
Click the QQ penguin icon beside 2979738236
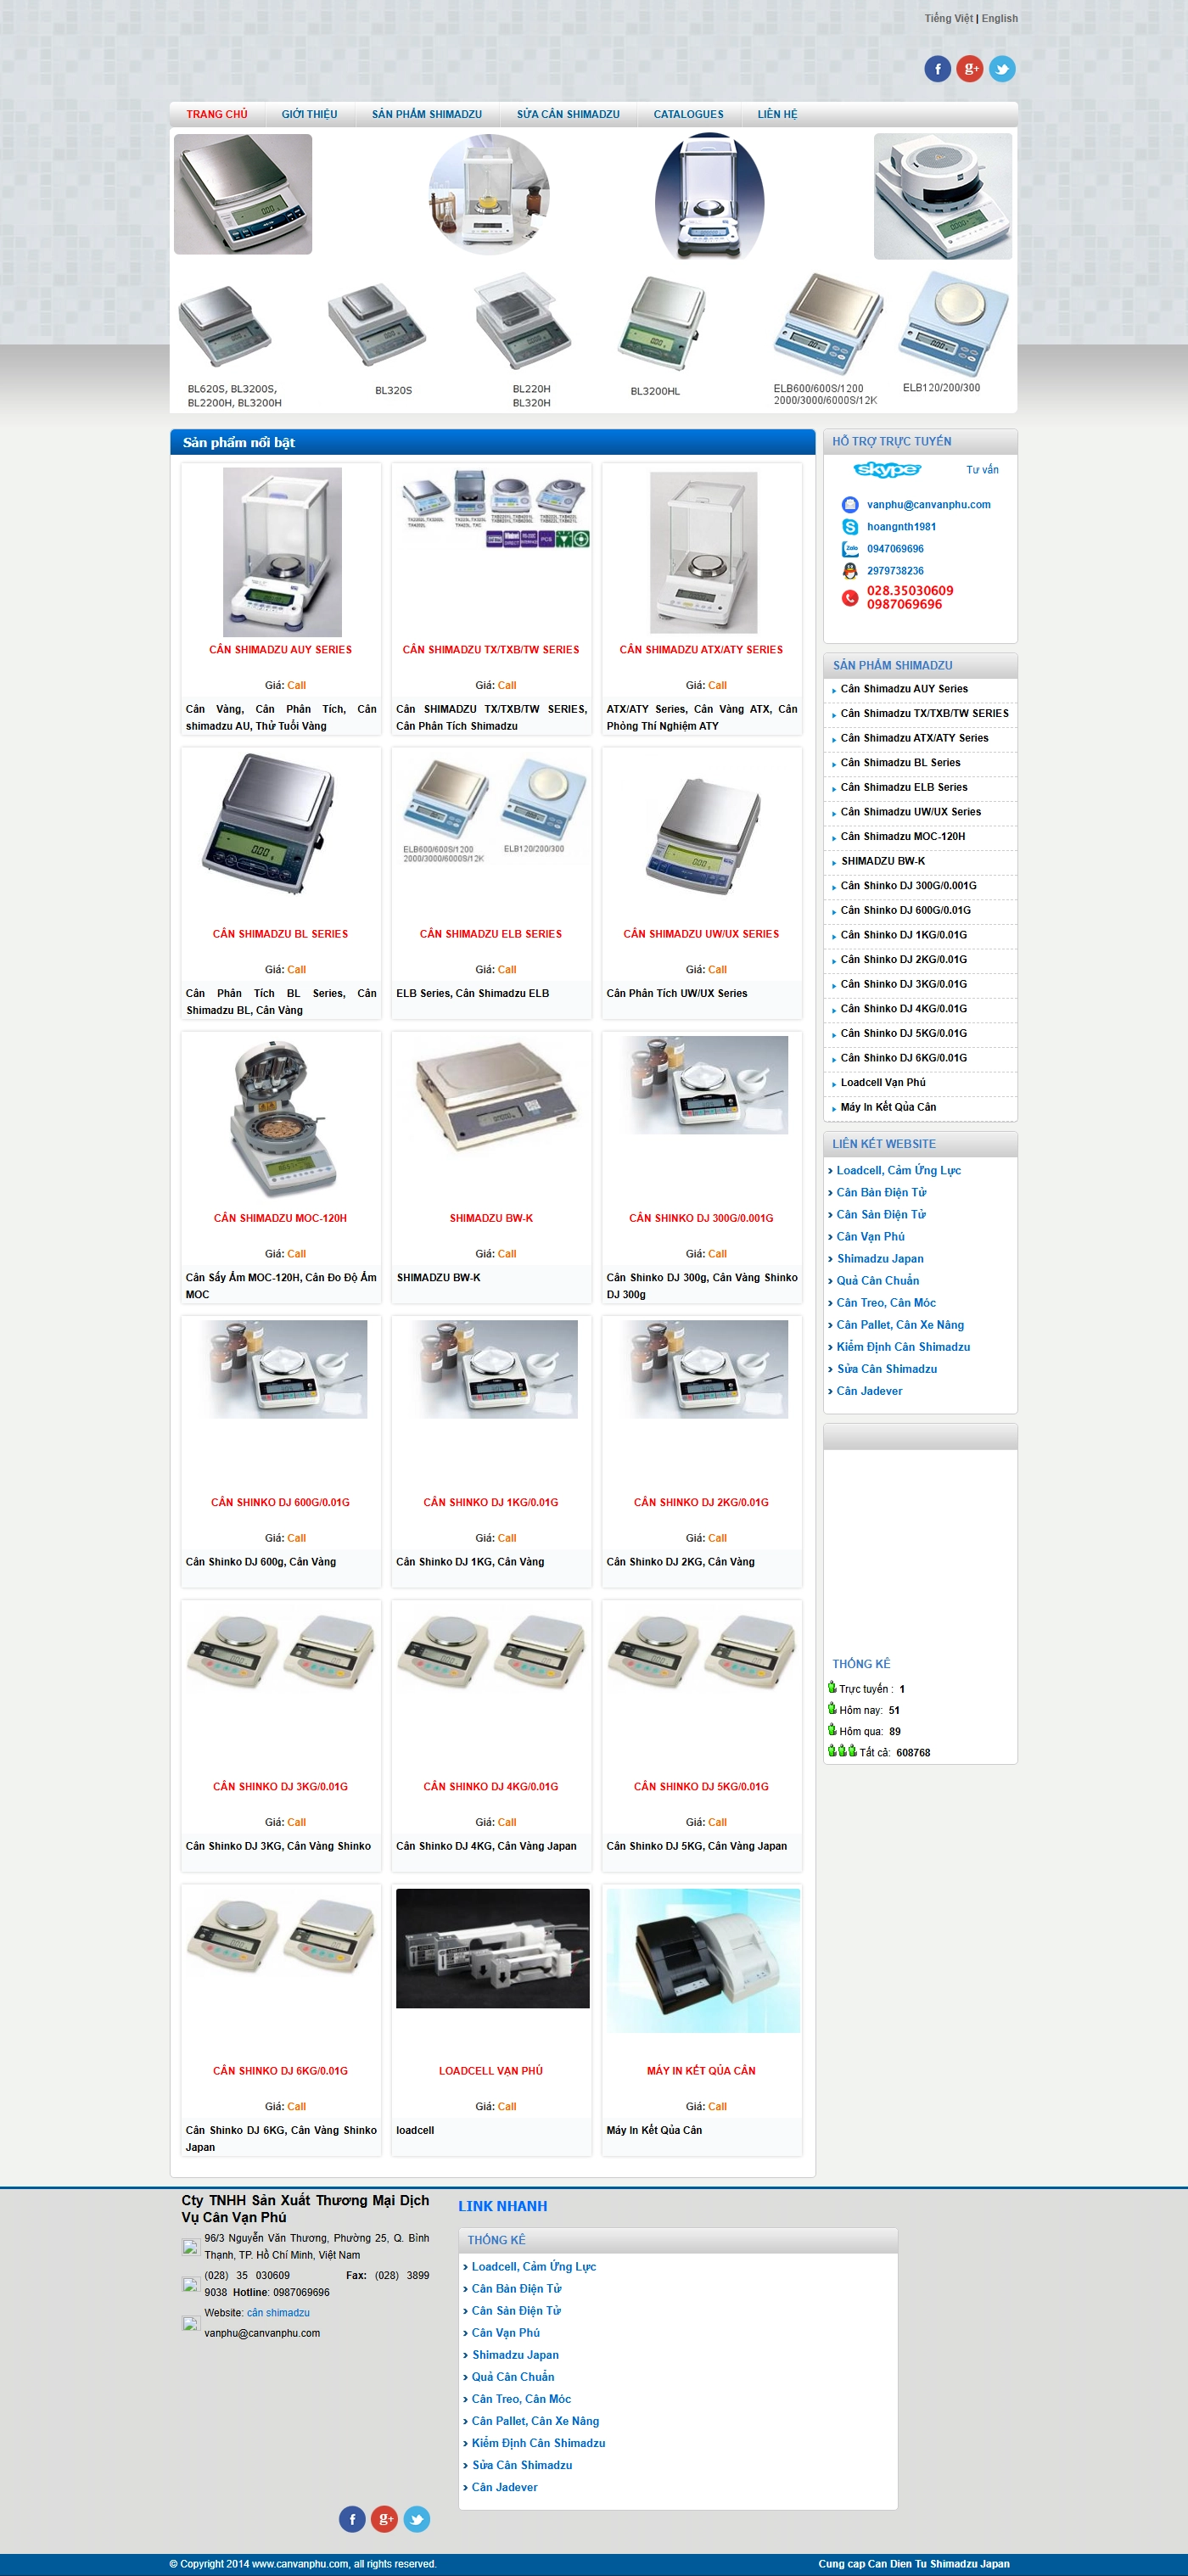coord(850,571)
